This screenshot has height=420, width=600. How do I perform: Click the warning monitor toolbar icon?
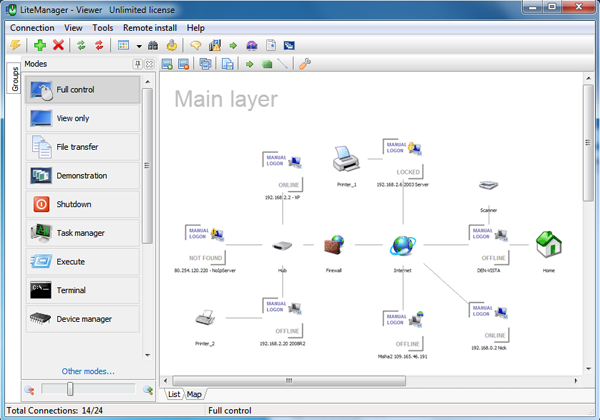point(215,46)
